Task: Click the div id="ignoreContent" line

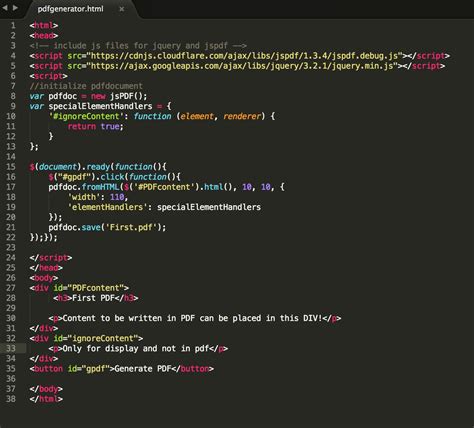Action: [86, 338]
